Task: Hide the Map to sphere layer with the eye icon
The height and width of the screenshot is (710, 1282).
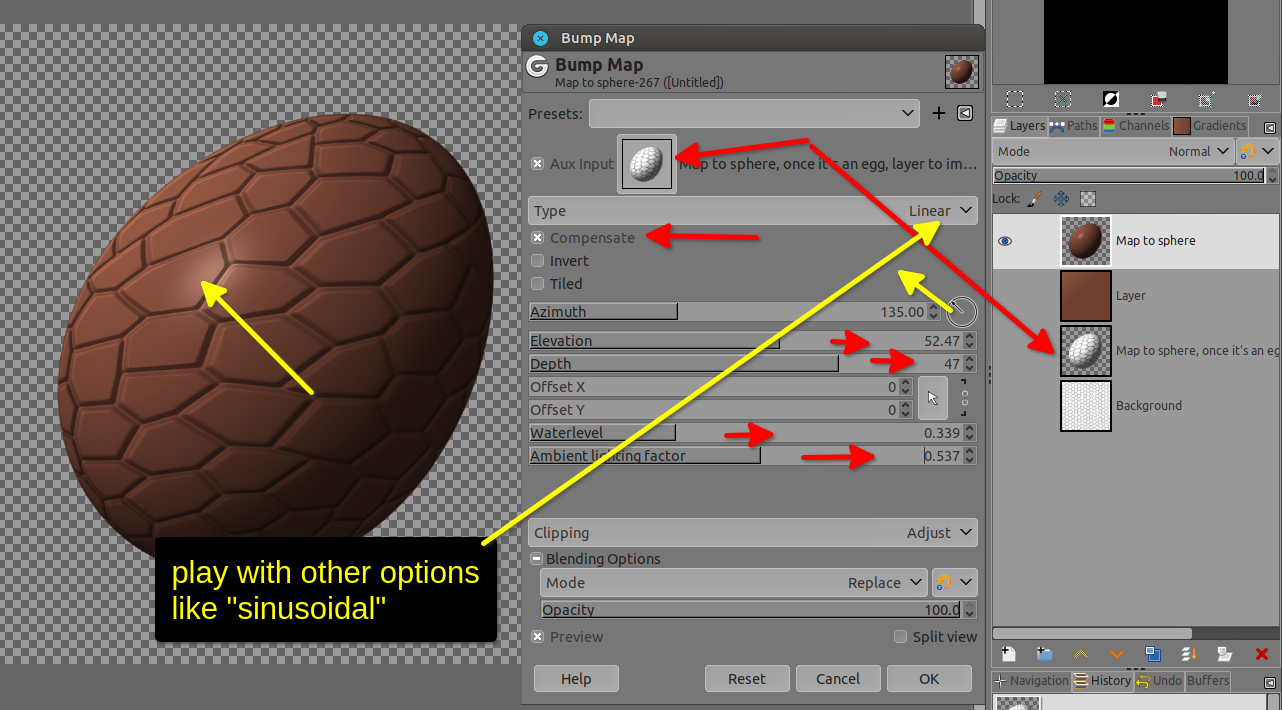Action: [1005, 241]
